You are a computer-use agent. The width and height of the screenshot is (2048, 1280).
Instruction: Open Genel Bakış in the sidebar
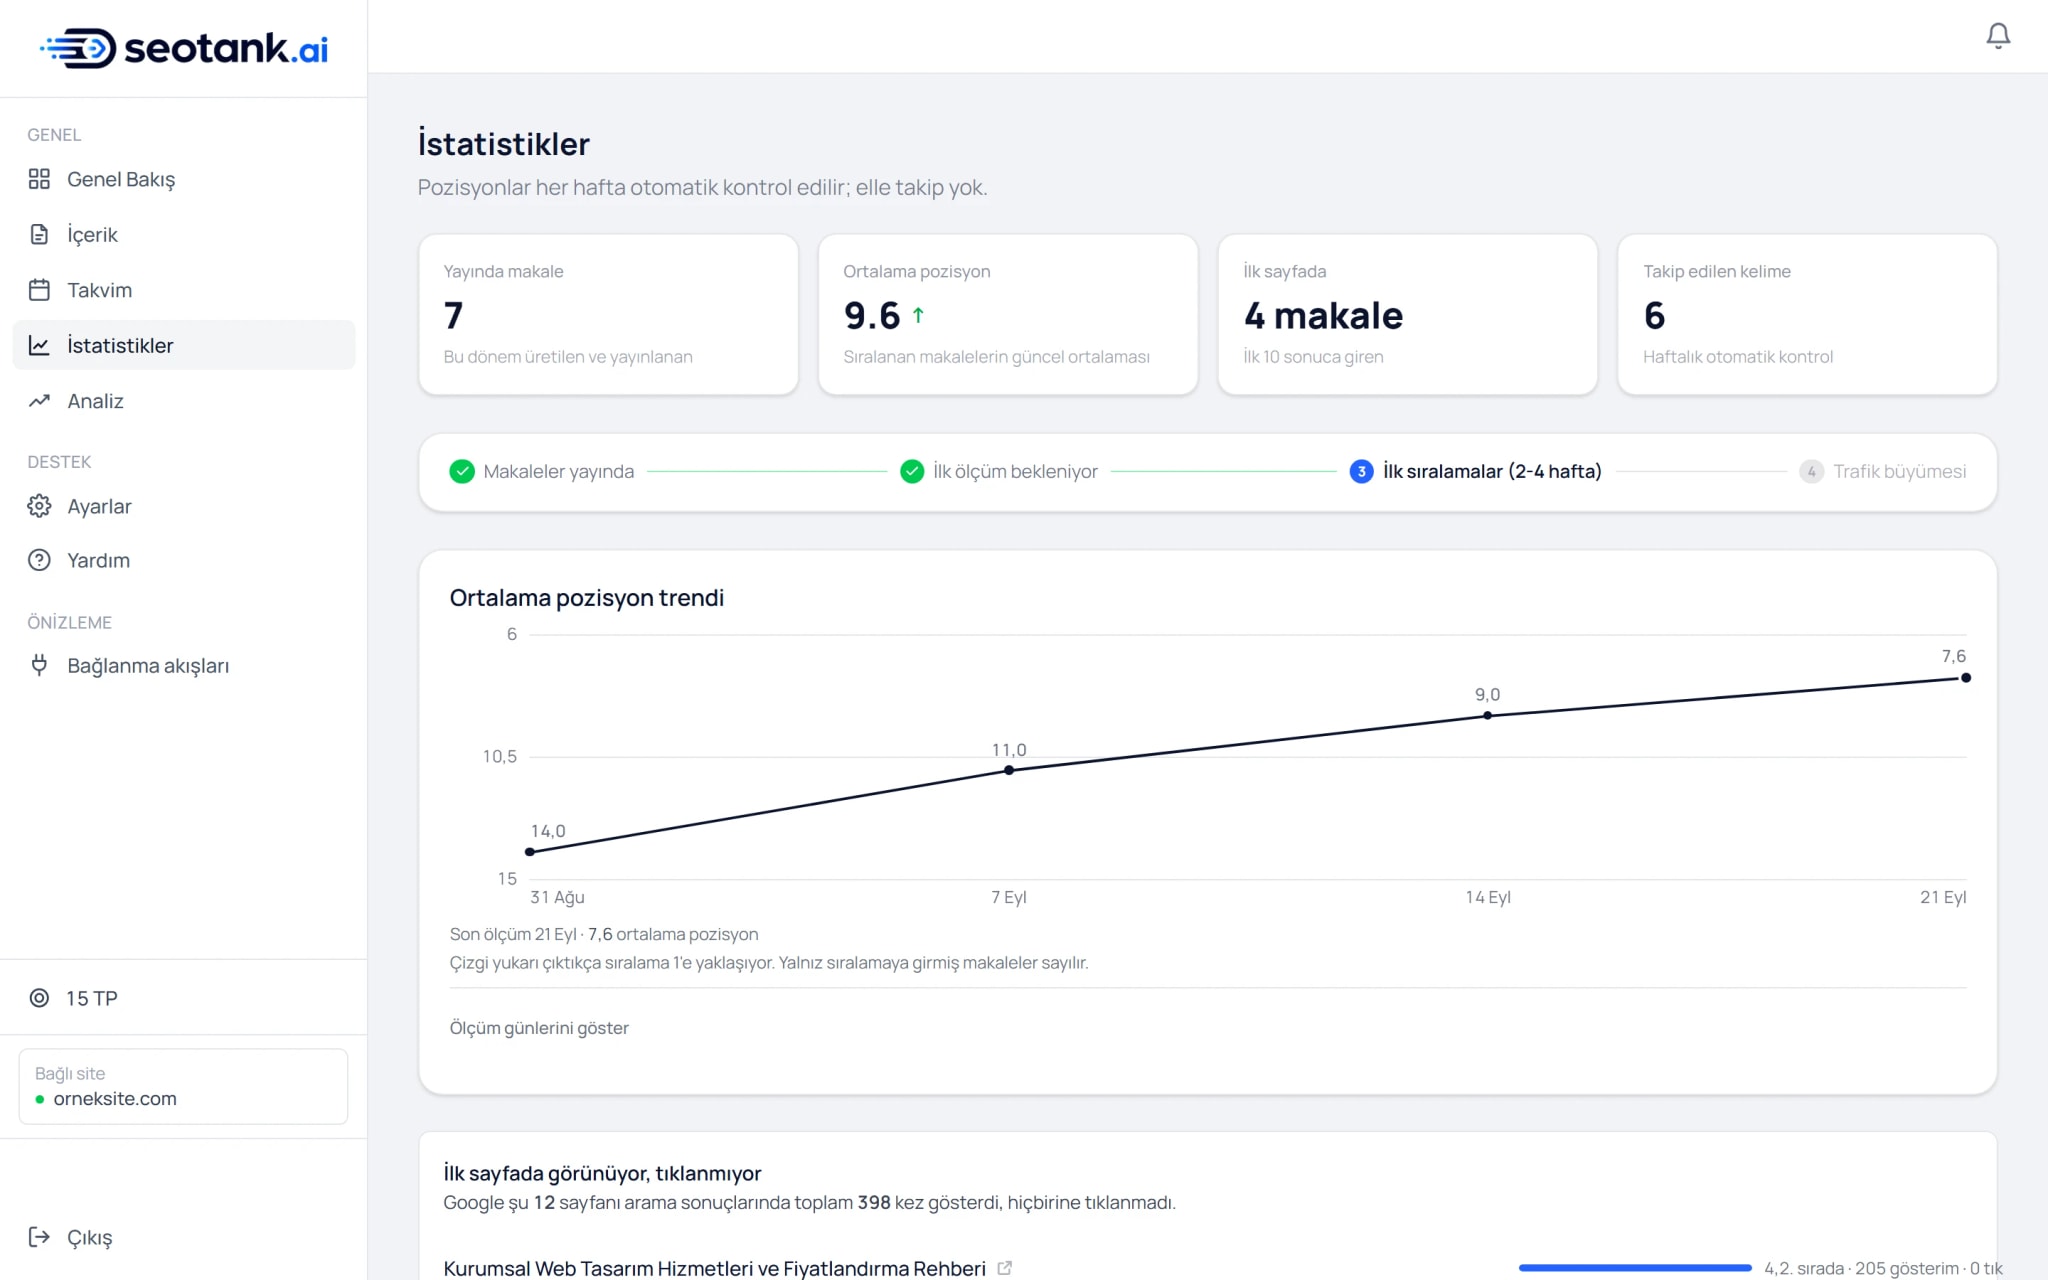pyautogui.click(x=184, y=179)
